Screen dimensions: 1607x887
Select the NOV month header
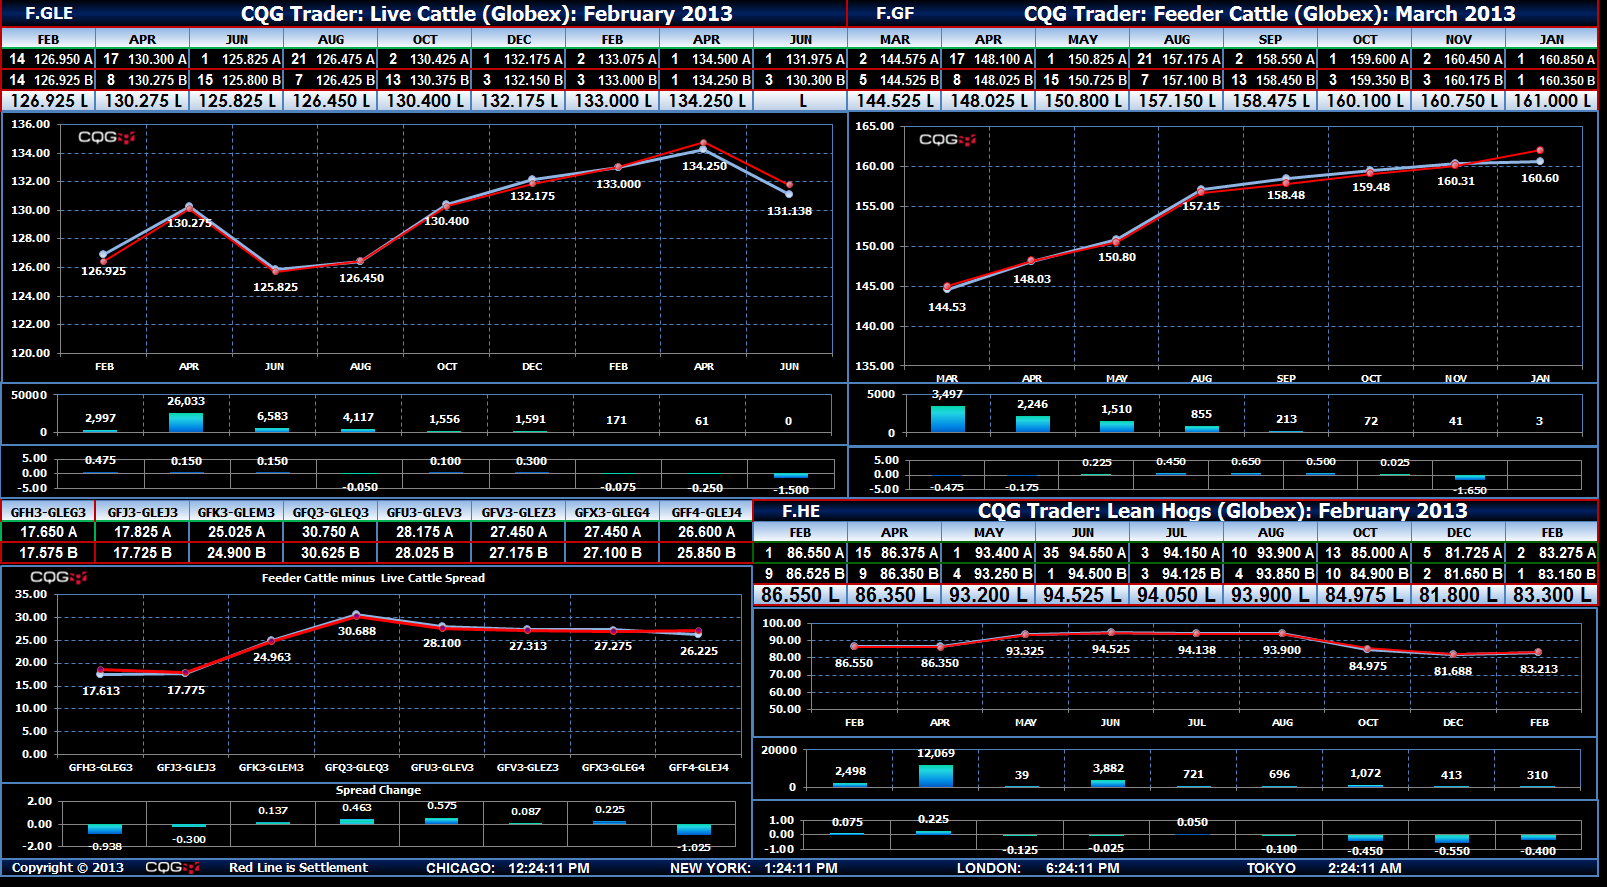click(1459, 39)
